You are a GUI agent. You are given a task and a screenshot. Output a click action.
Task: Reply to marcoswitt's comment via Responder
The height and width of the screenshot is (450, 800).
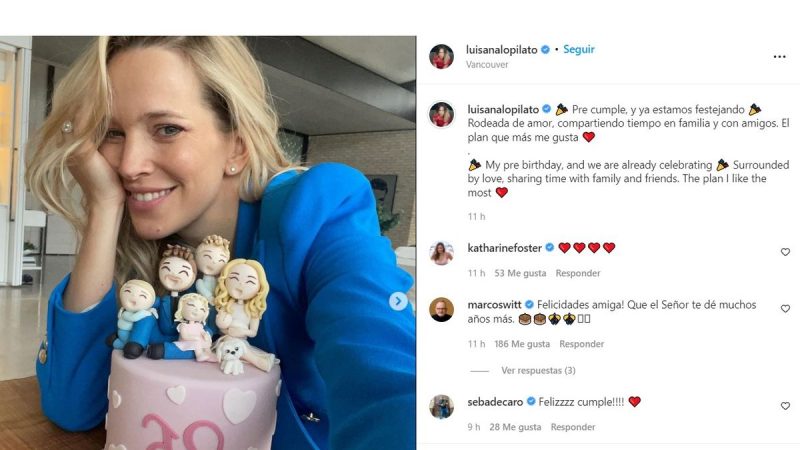(x=581, y=344)
